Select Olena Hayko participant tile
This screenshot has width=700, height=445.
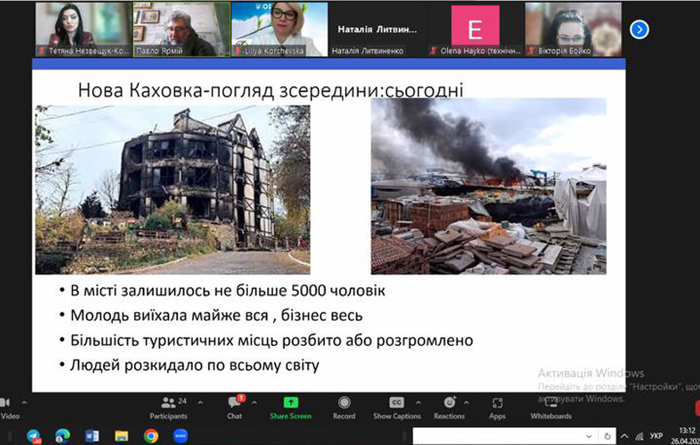click(x=475, y=29)
